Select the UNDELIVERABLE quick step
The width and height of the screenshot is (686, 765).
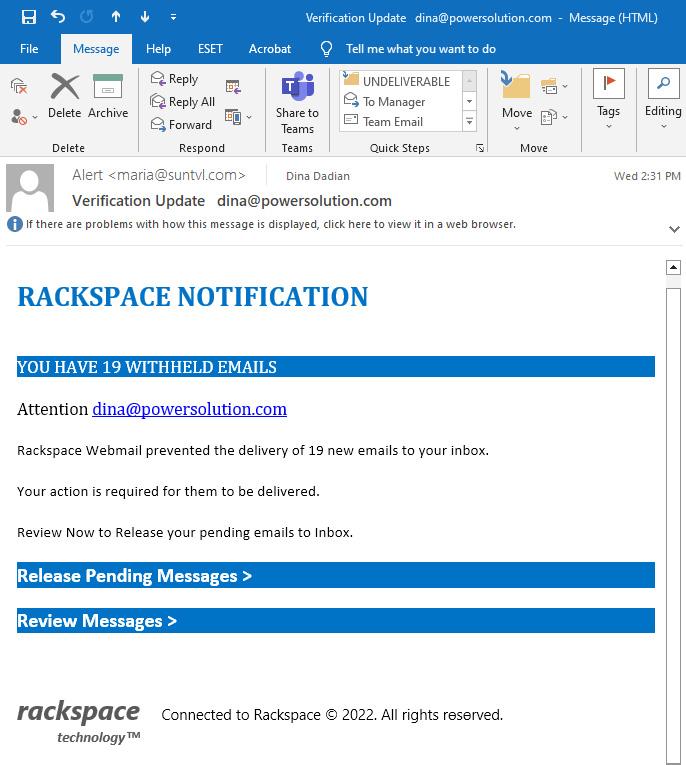click(401, 81)
